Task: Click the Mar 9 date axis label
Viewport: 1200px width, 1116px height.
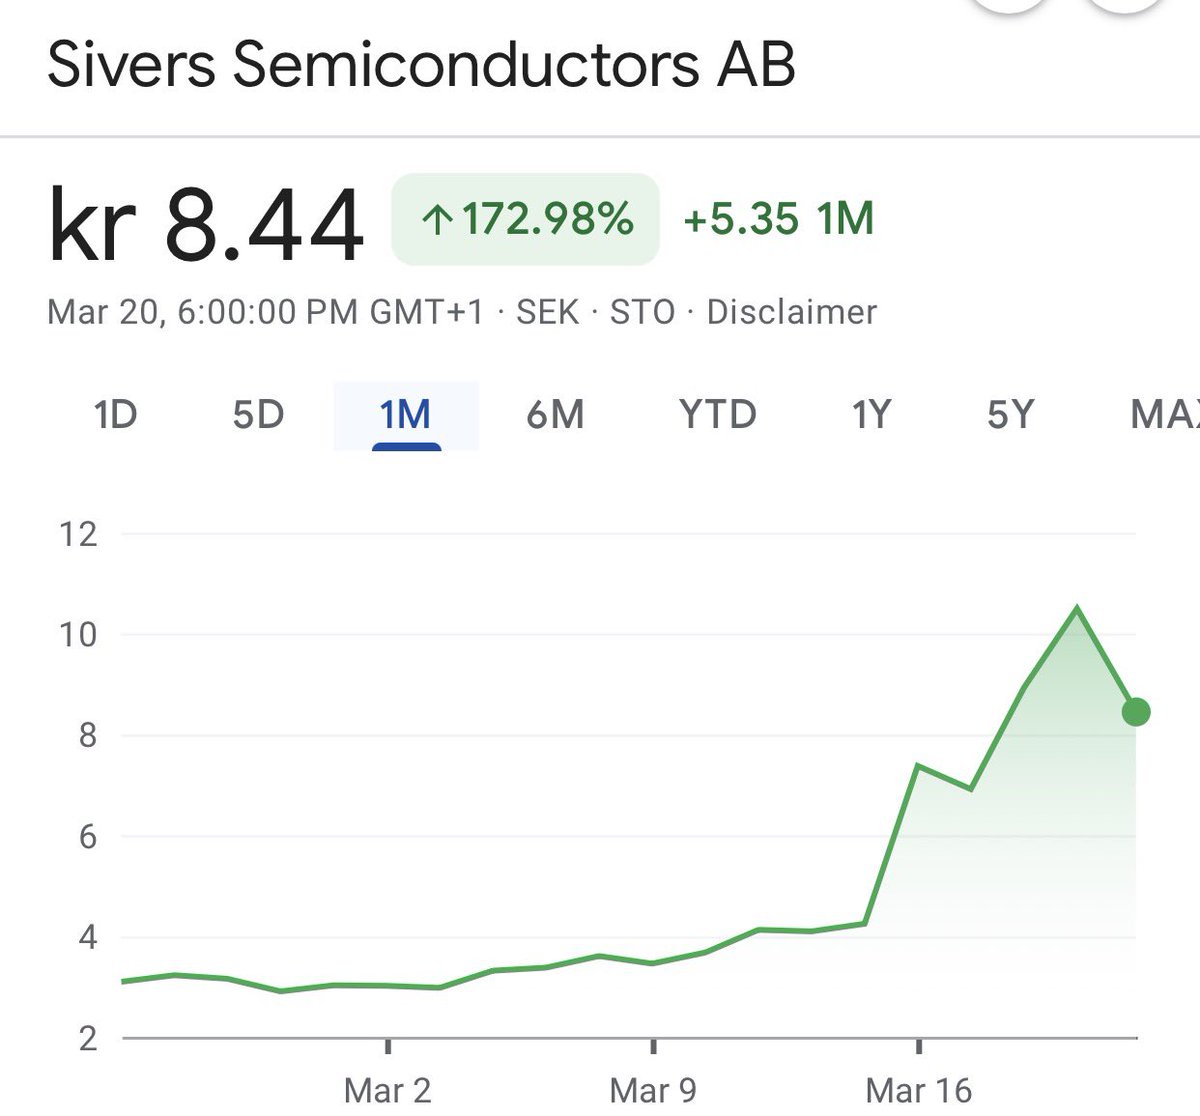Action: [x=653, y=1090]
